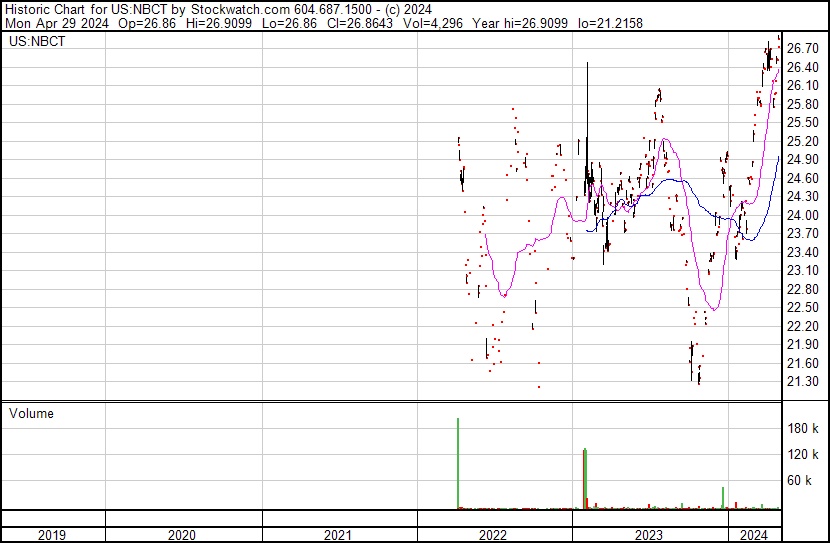Click the 22.20 price label

tap(803, 326)
